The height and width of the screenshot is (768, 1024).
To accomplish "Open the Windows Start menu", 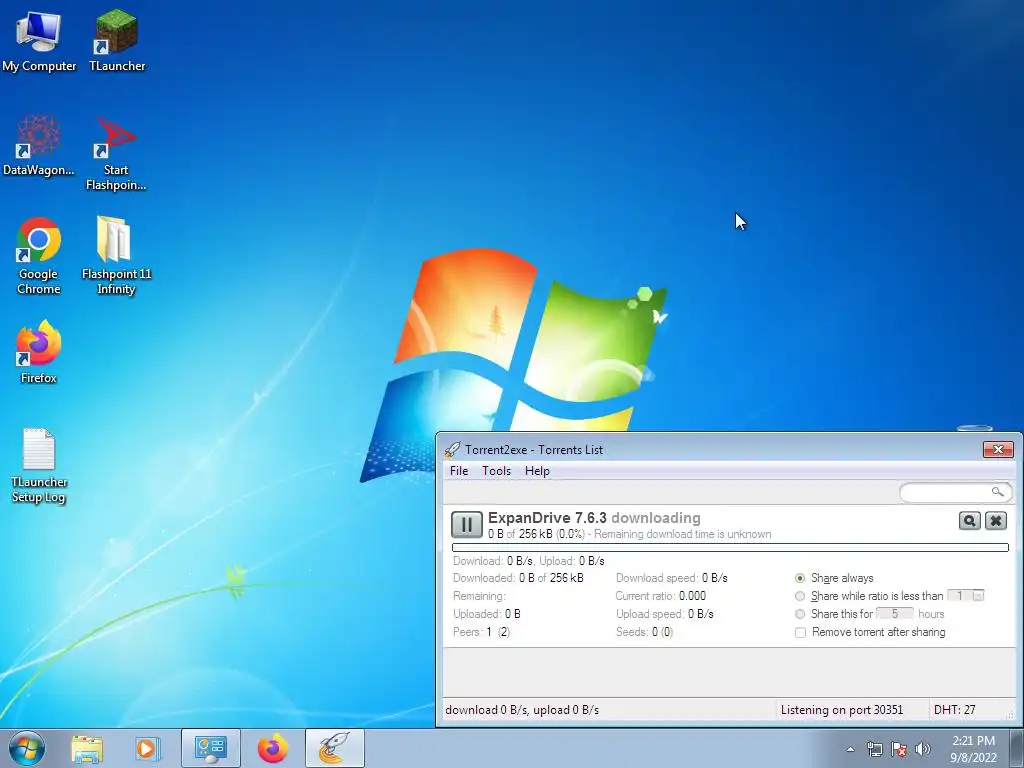I will [27, 748].
